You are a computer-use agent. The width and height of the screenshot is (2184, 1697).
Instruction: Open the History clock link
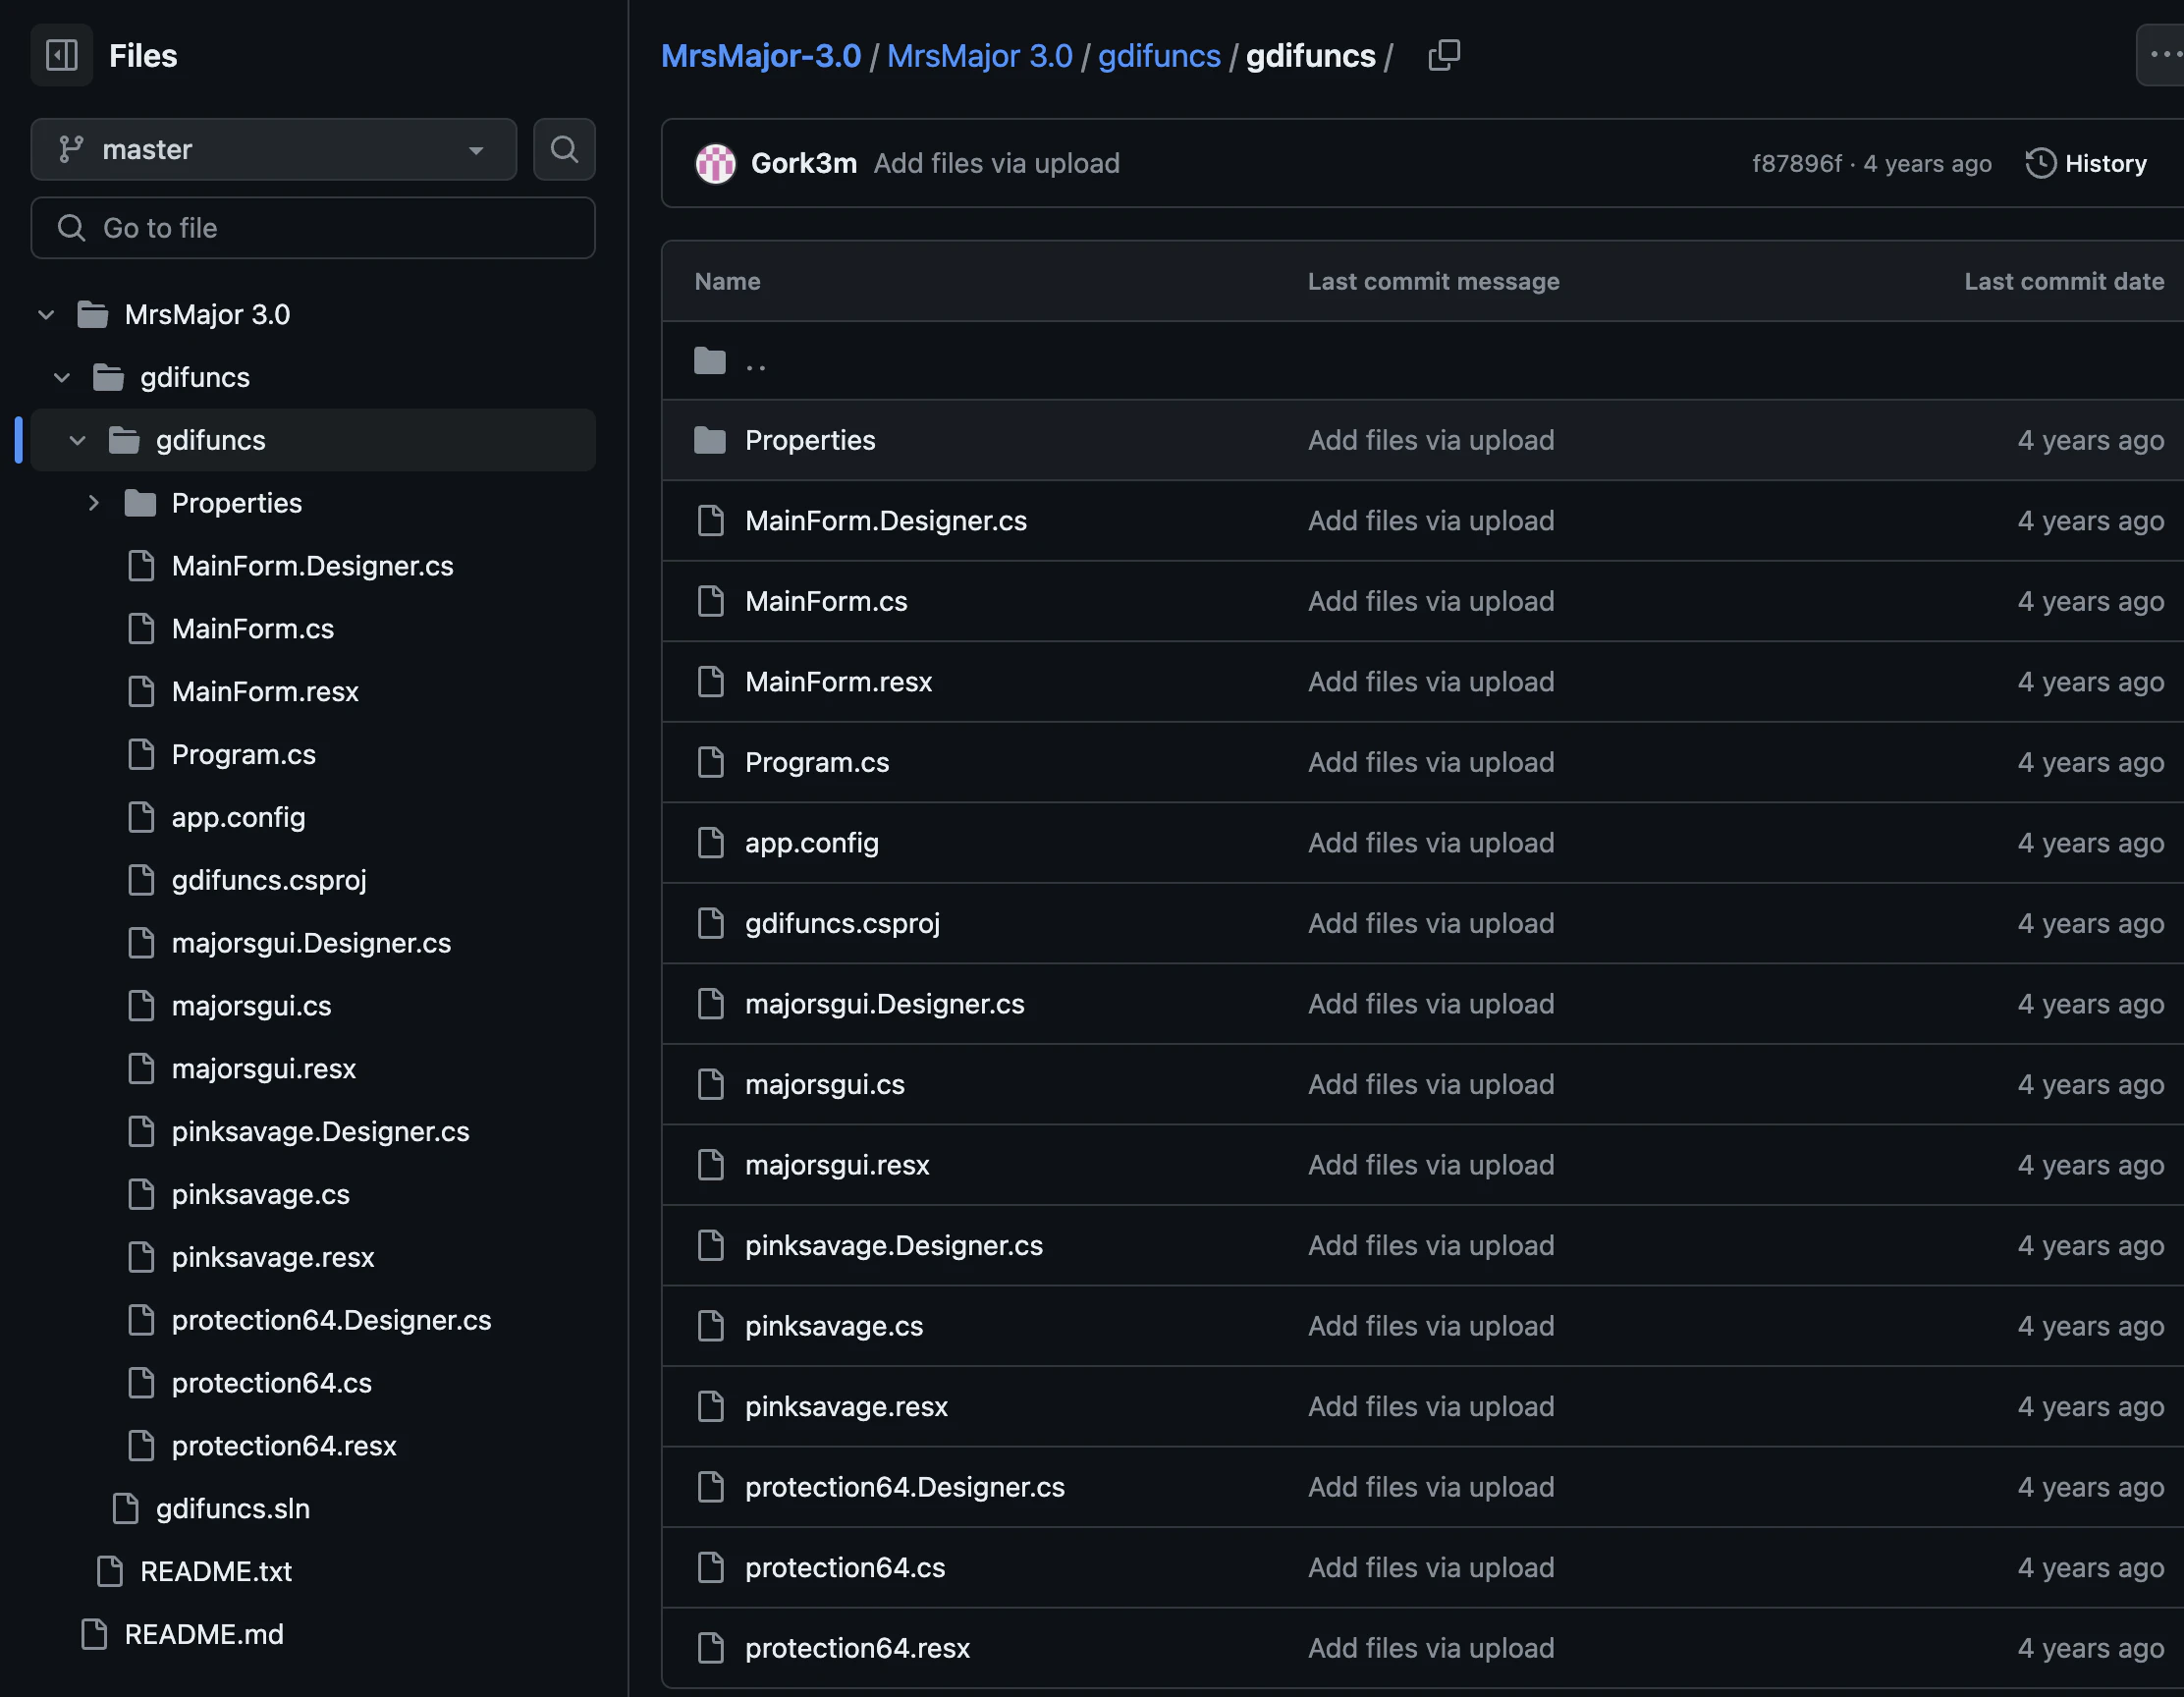2086,163
